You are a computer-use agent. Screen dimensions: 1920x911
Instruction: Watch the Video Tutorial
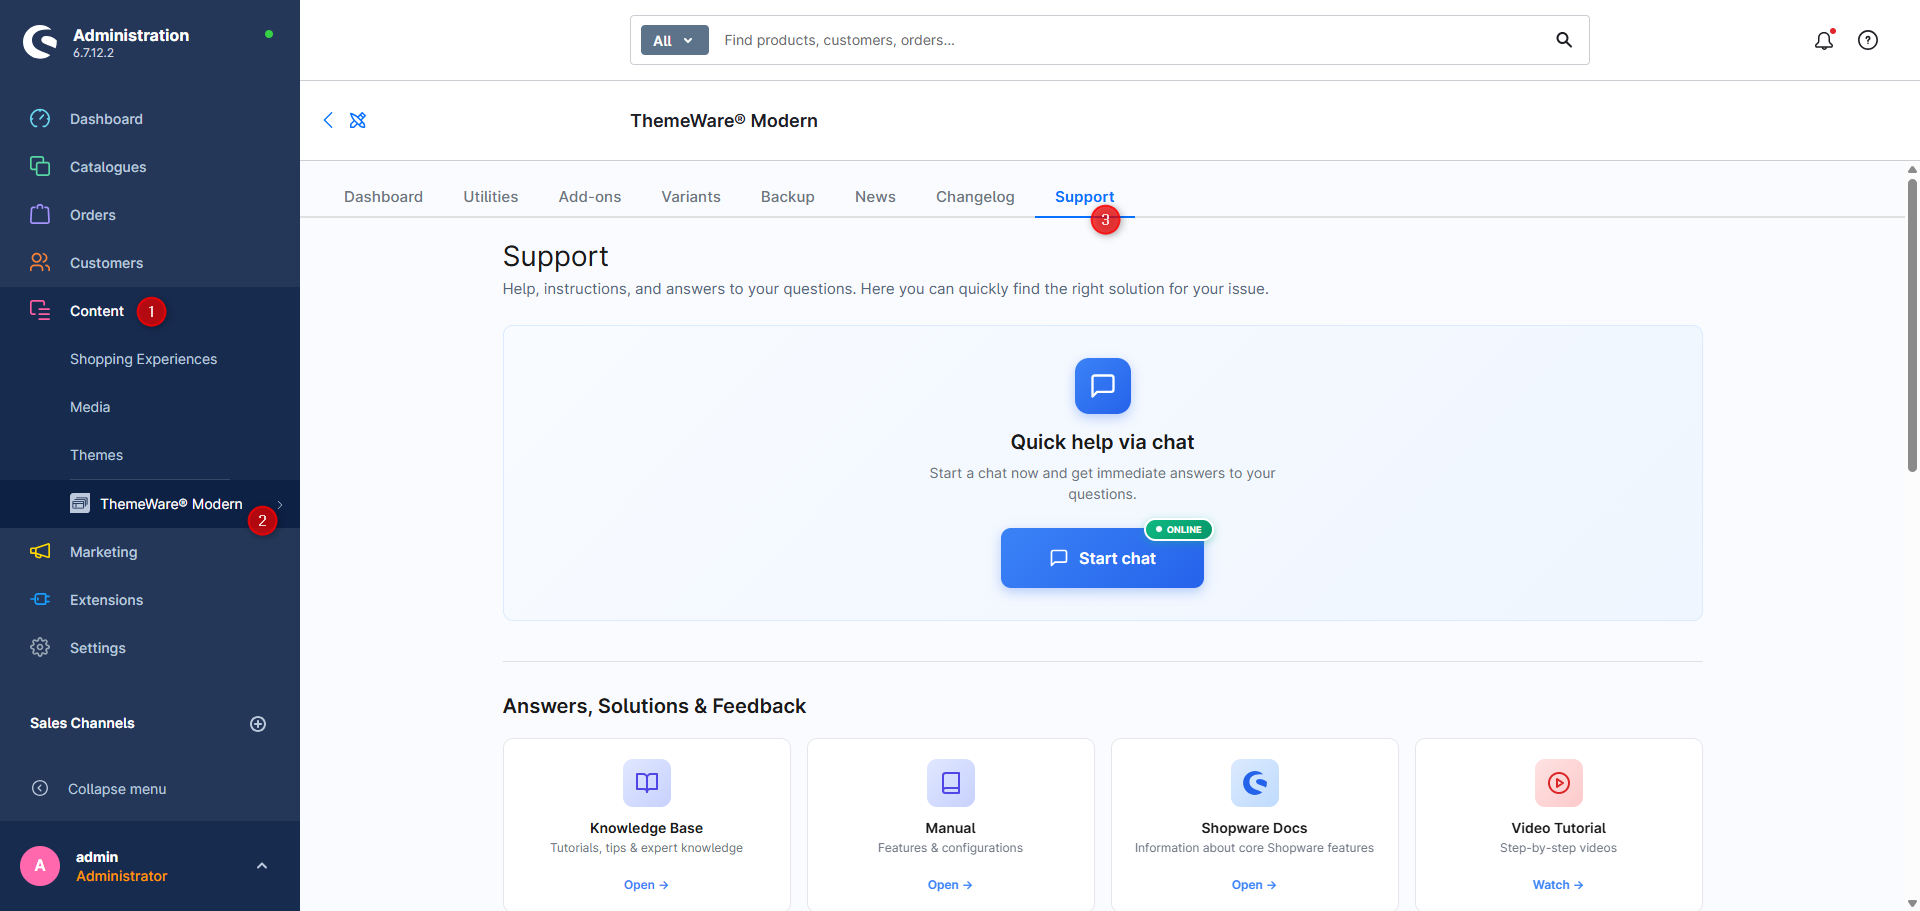(1558, 885)
